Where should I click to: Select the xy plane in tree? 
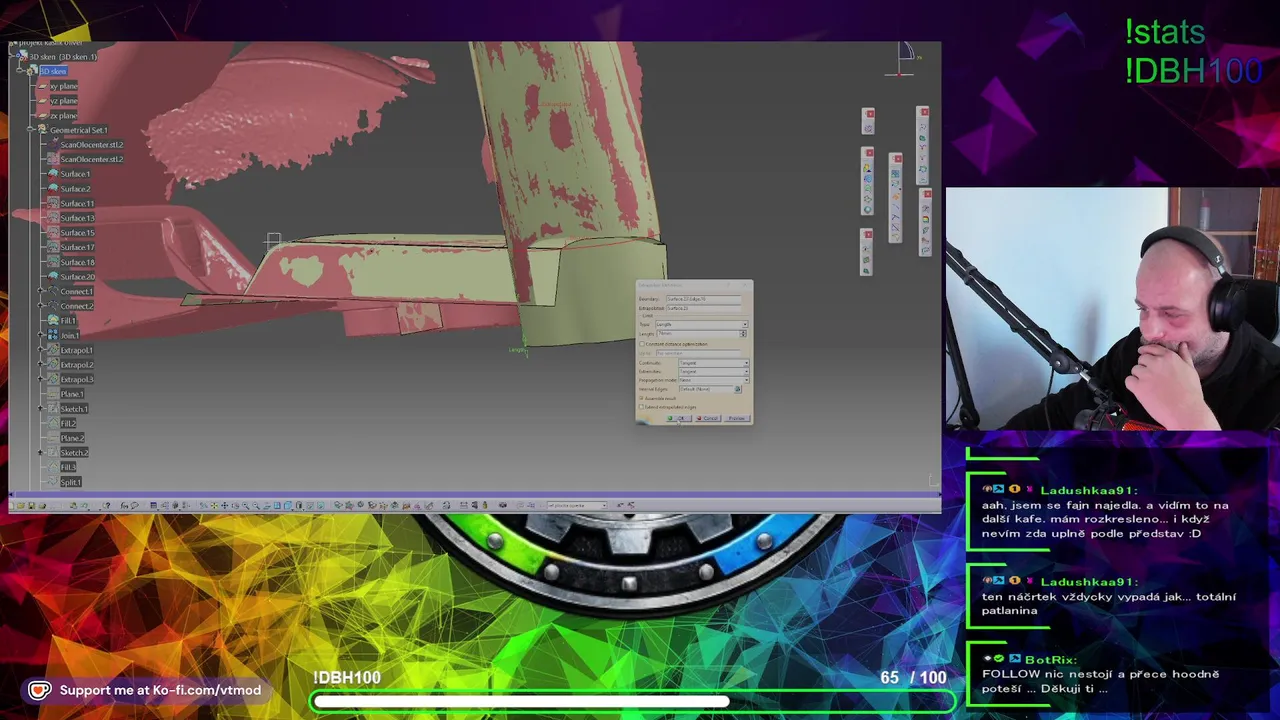[64, 86]
